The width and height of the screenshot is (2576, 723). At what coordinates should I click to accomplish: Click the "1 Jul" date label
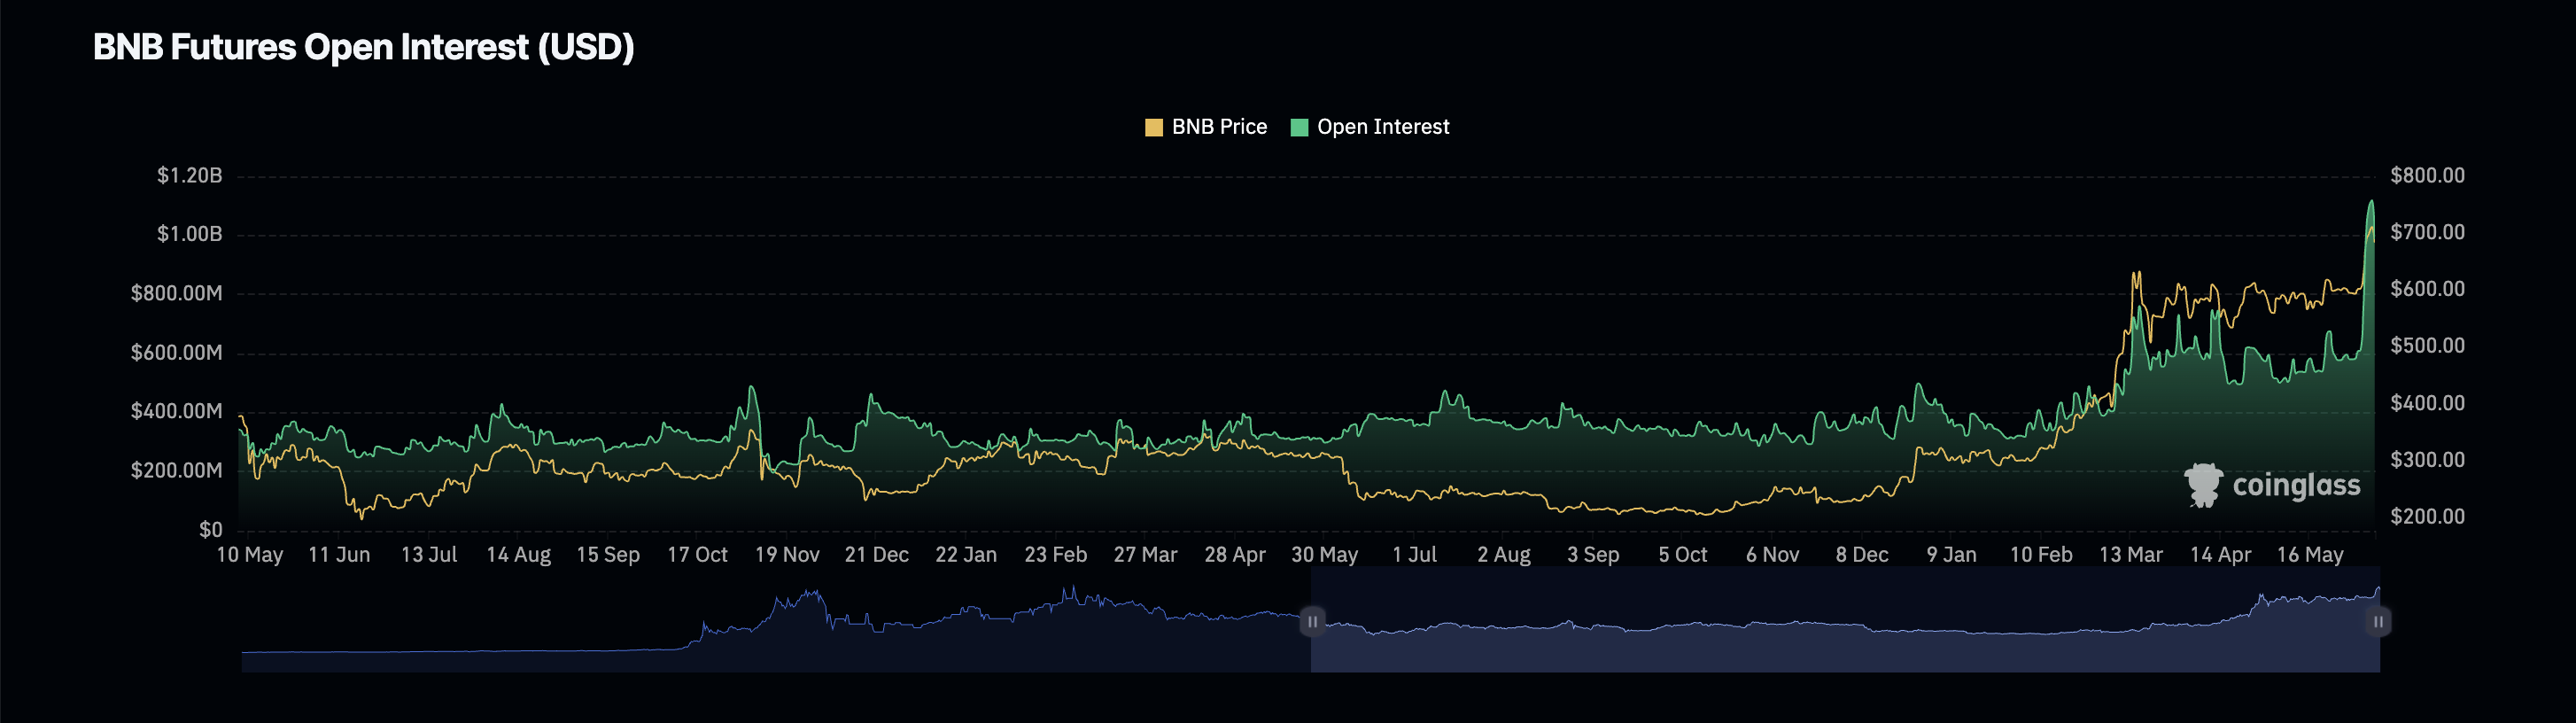[x=1414, y=555]
